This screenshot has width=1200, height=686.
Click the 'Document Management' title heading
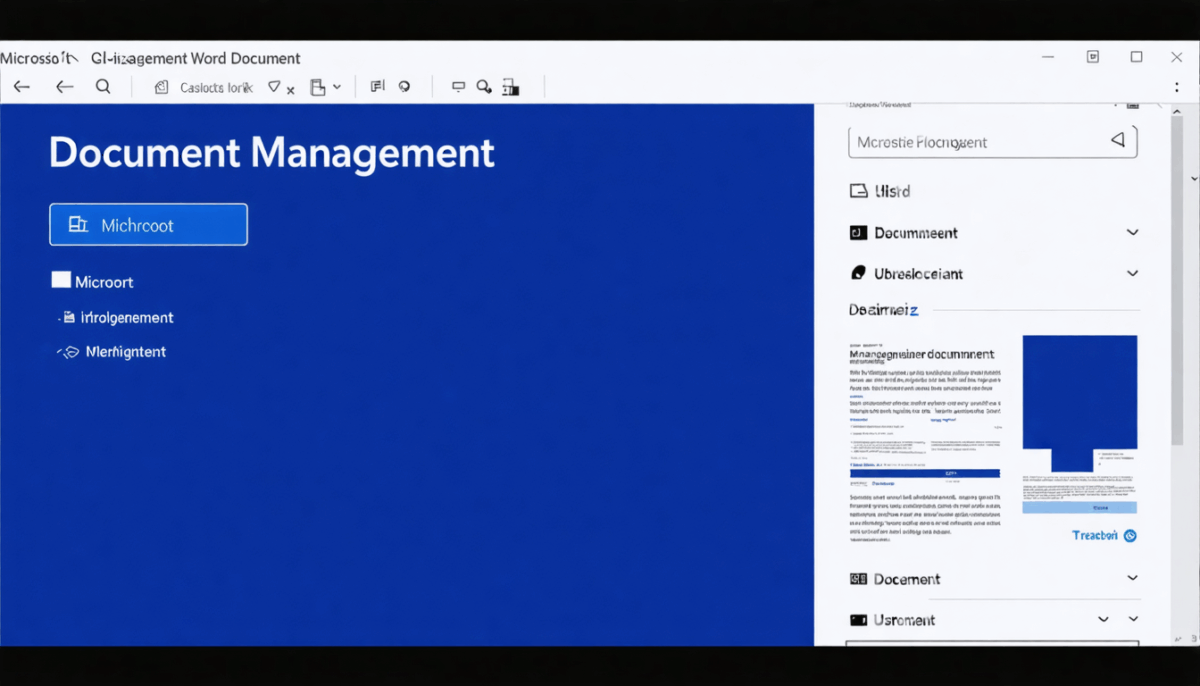point(271,153)
